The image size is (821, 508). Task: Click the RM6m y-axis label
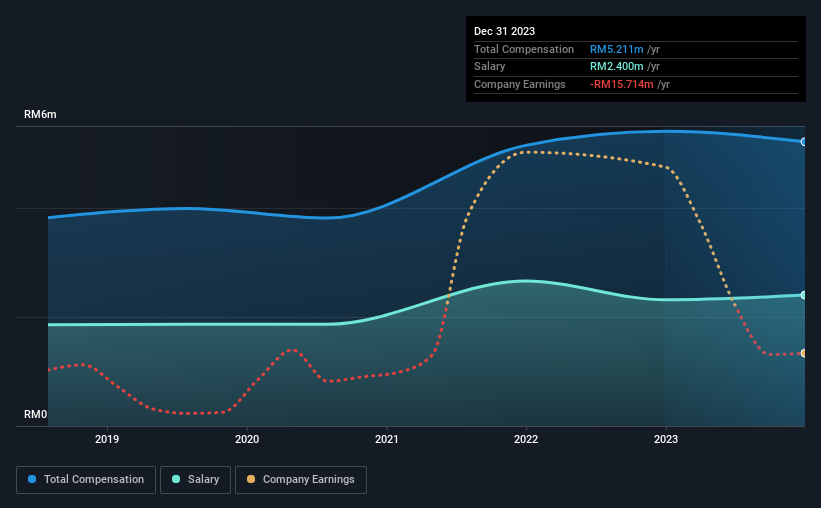pyautogui.click(x=40, y=114)
